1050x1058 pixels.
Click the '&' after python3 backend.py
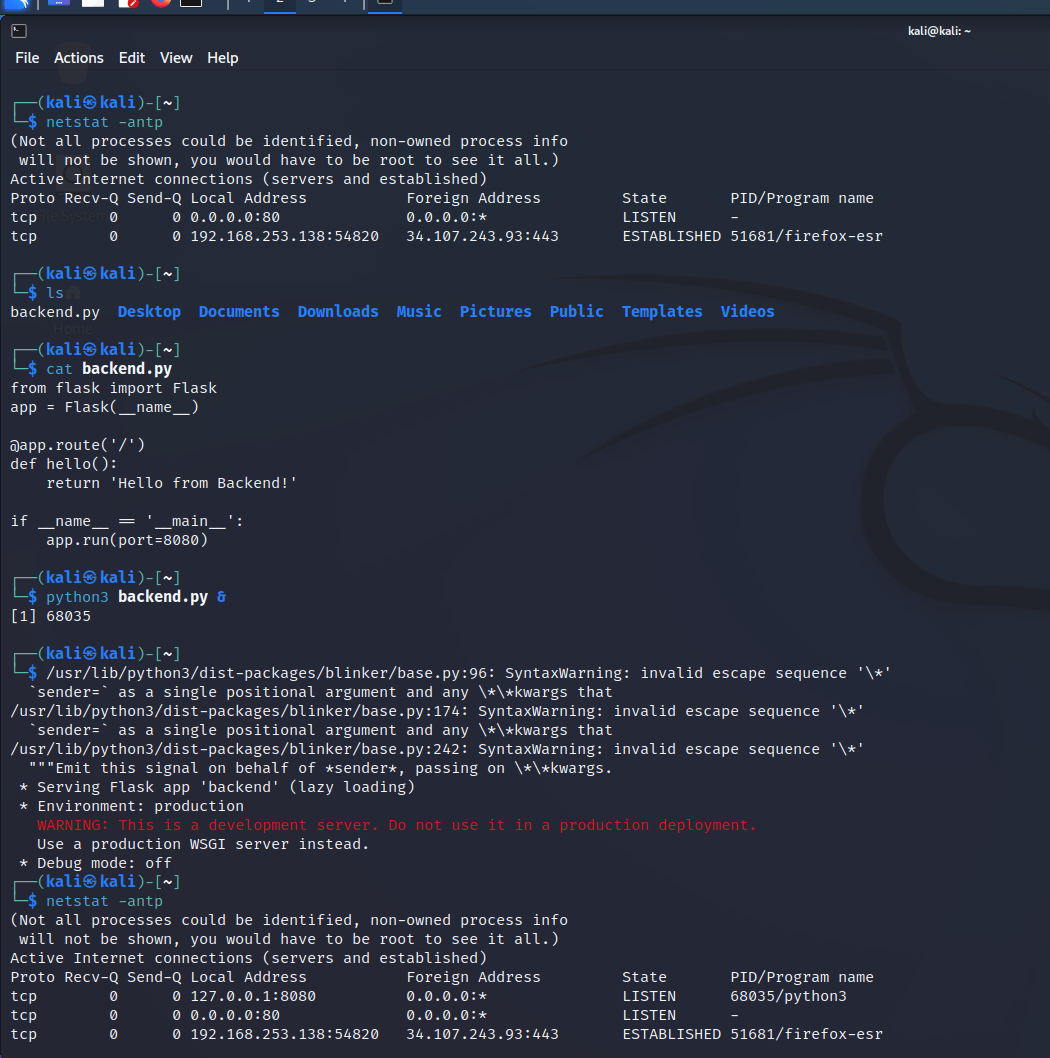tap(221, 597)
